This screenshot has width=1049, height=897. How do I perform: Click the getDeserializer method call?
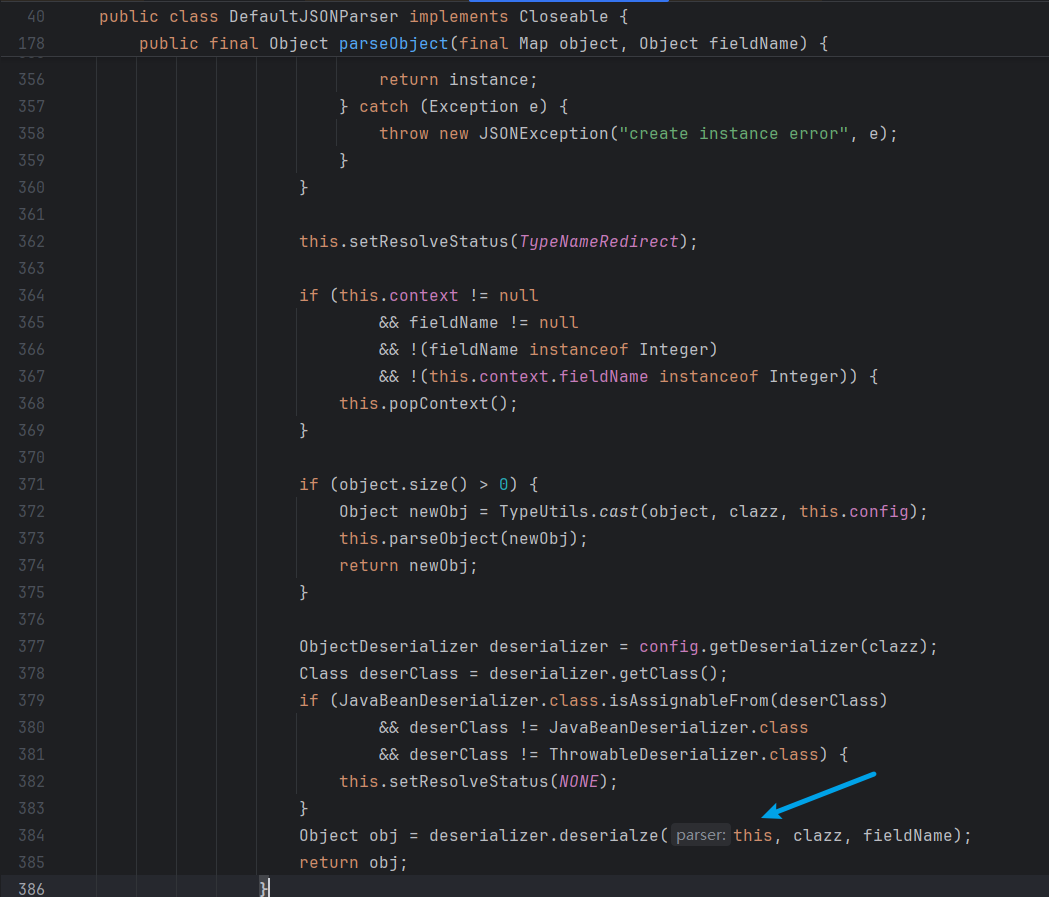(783, 646)
